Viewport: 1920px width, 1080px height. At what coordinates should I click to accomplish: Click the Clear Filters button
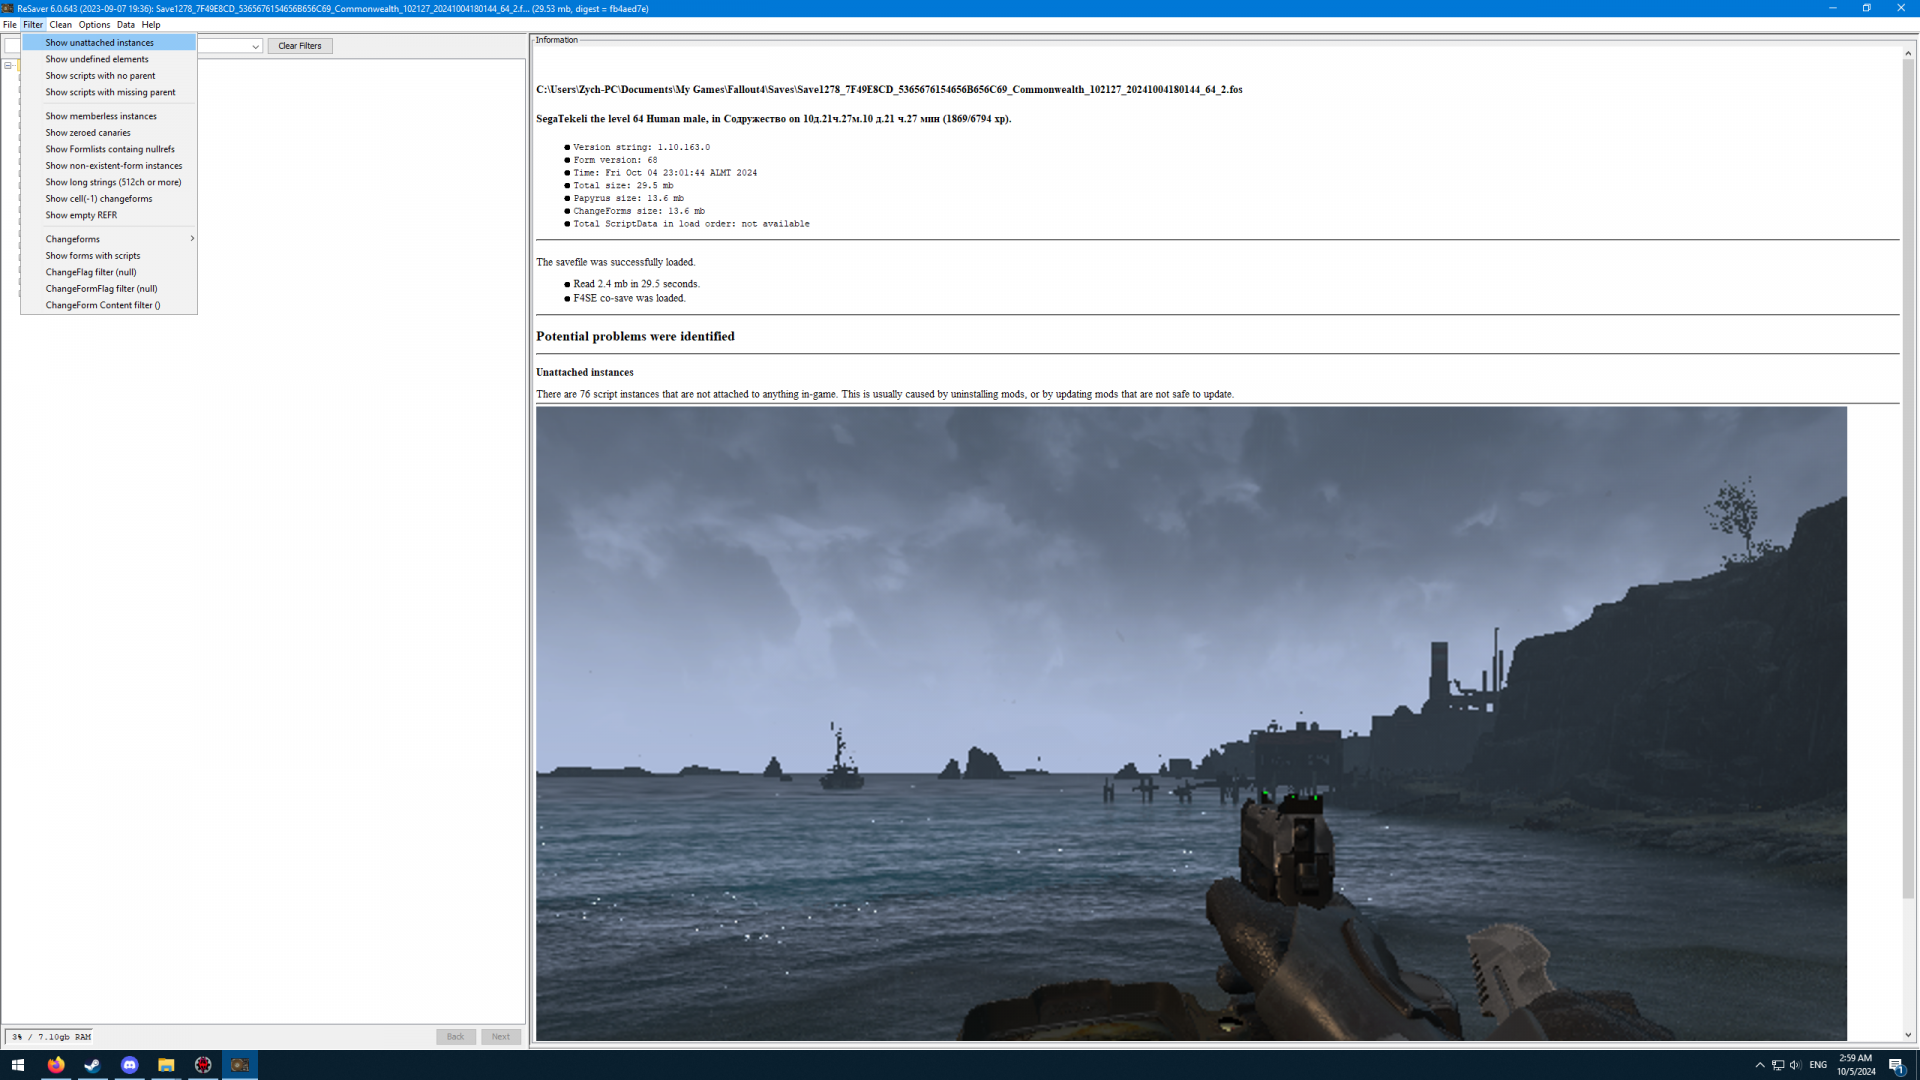[x=299, y=46]
